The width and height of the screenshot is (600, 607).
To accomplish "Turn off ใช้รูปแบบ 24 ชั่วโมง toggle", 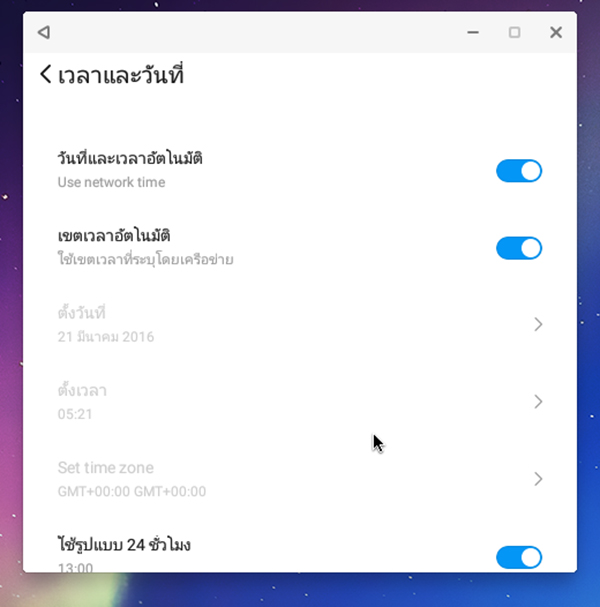I will tap(519, 557).
